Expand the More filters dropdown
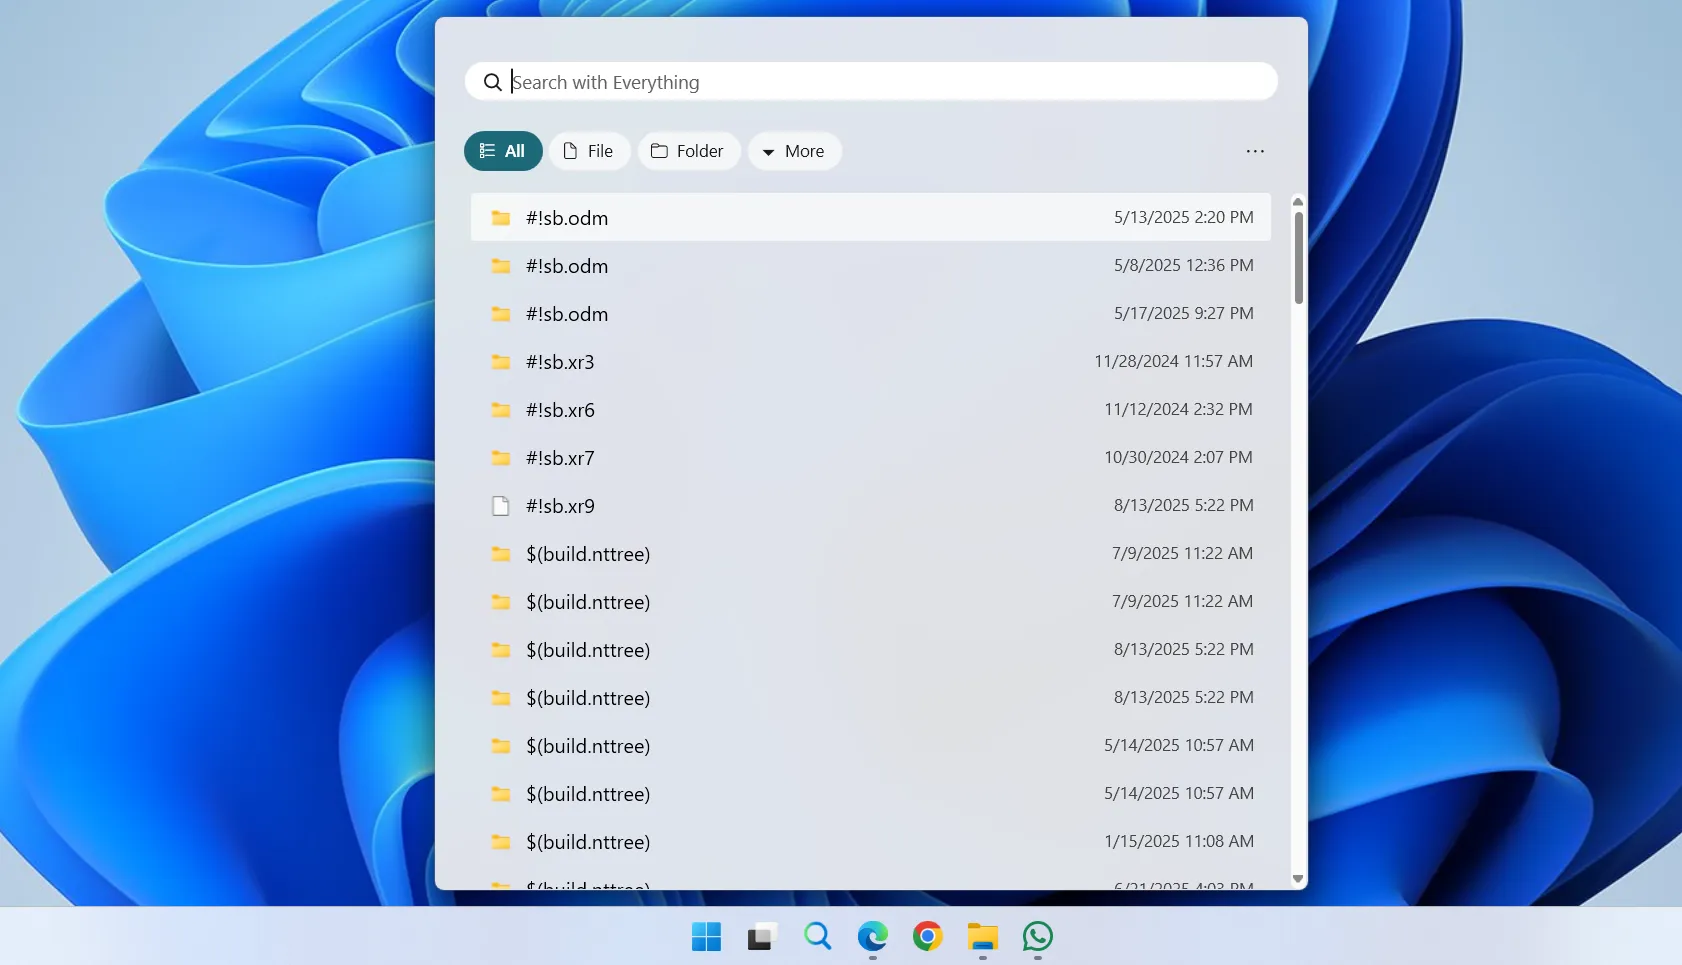The height and width of the screenshot is (965, 1682). coord(794,151)
